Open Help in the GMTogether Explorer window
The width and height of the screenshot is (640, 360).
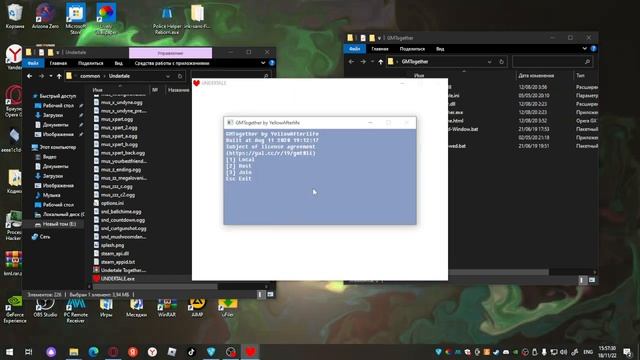(593, 49)
